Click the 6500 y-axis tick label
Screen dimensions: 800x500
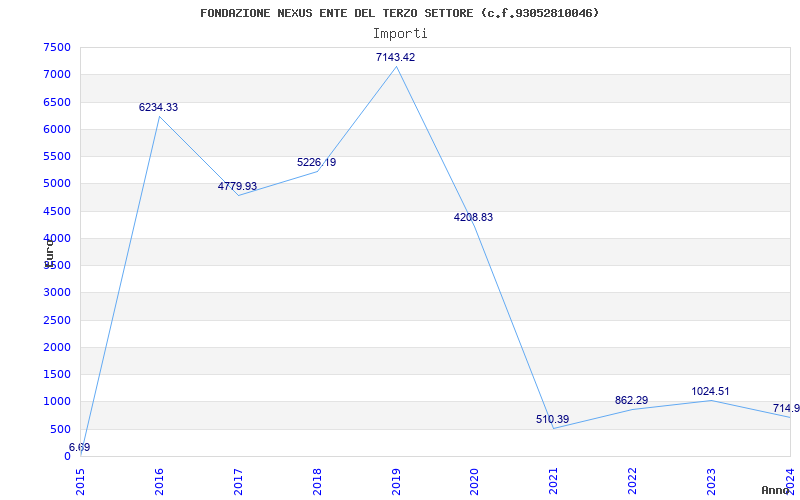tap(57, 102)
